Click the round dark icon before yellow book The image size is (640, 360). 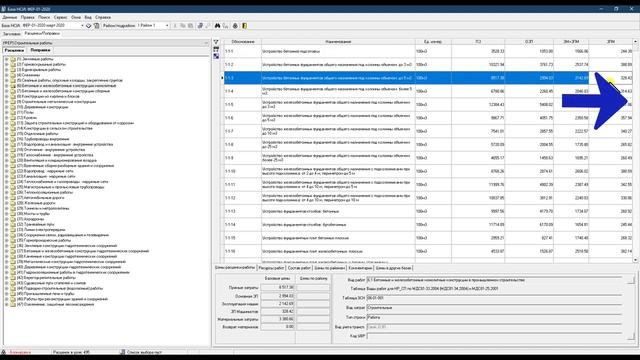pyautogui.click(x=235, y=26)
